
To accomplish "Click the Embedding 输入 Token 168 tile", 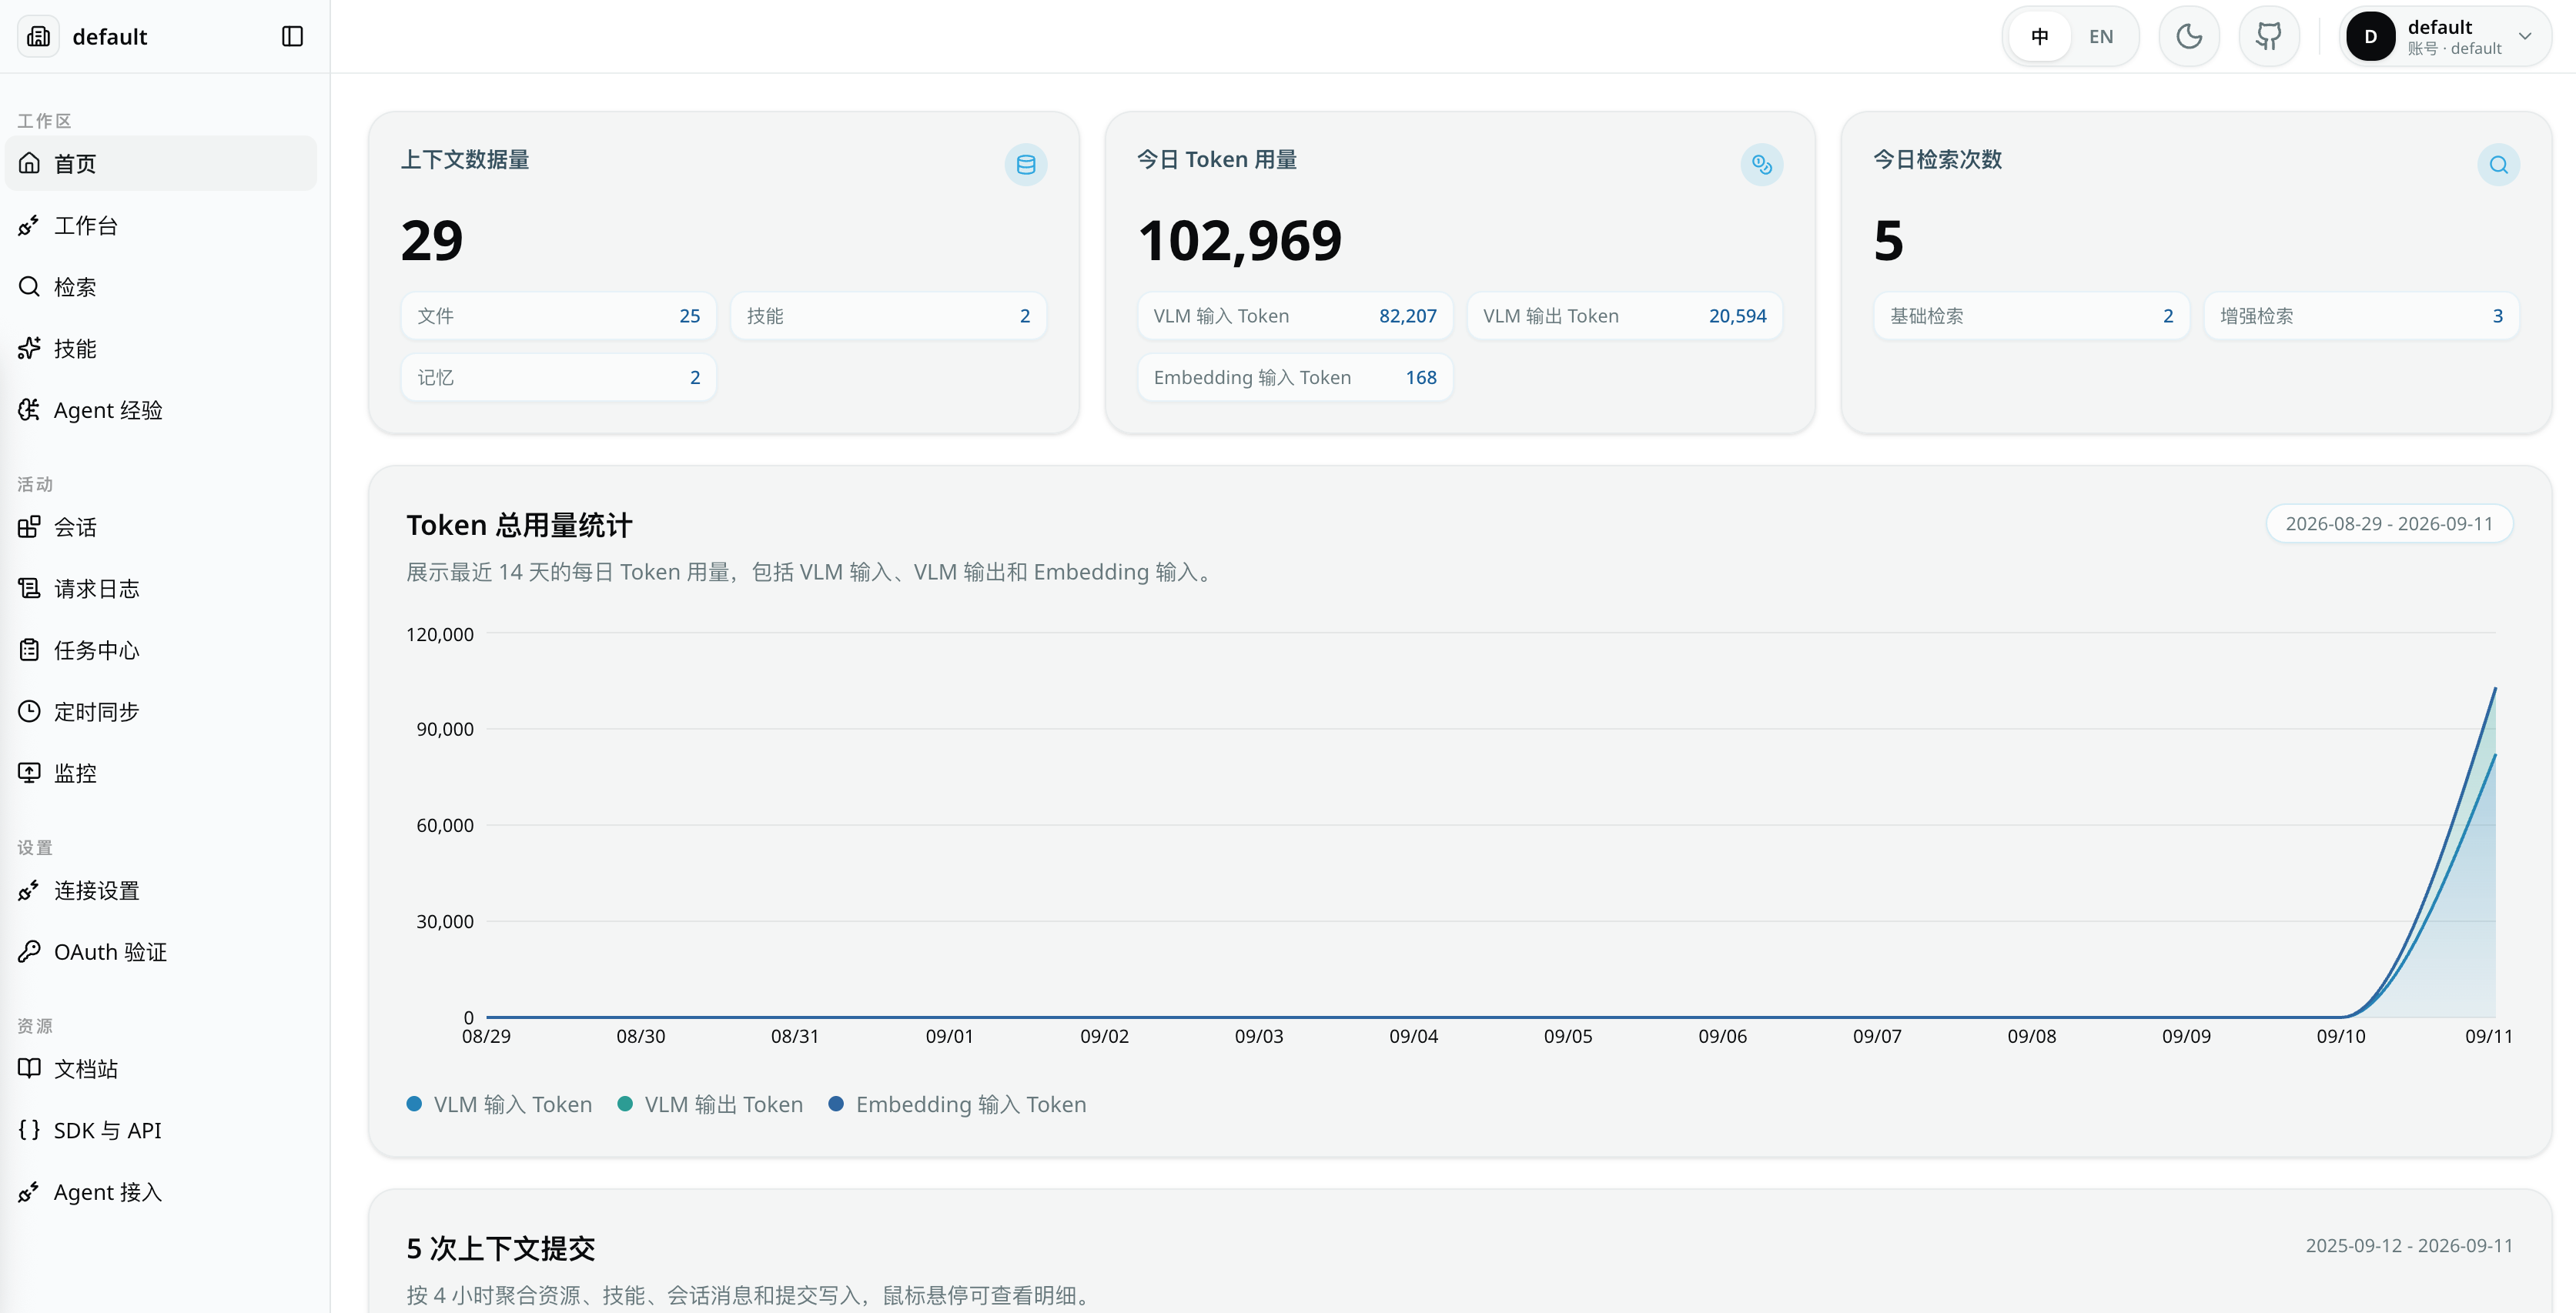I will 1295,377.
